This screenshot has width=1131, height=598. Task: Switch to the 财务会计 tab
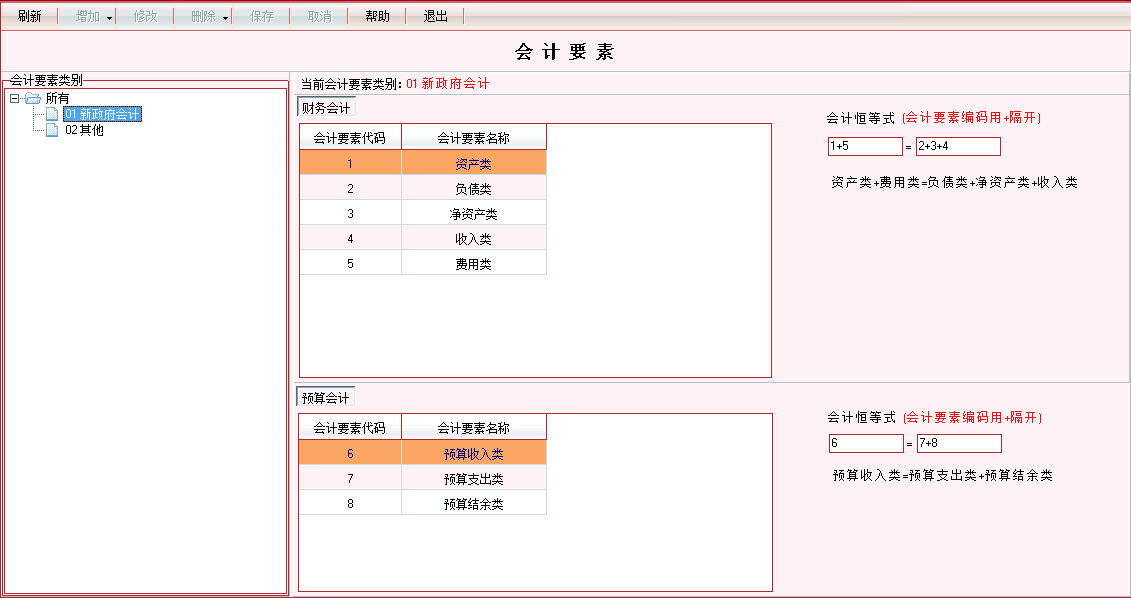click(326, 108)
